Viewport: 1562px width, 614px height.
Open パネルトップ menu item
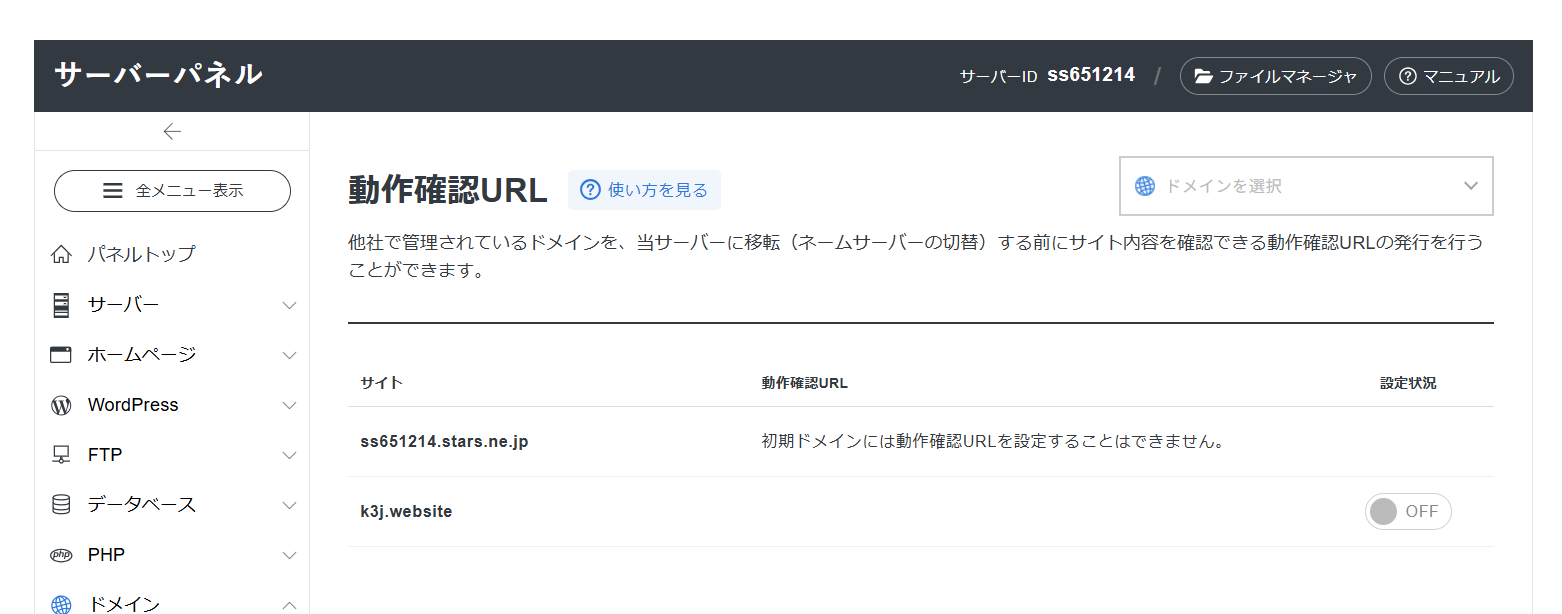141,254
